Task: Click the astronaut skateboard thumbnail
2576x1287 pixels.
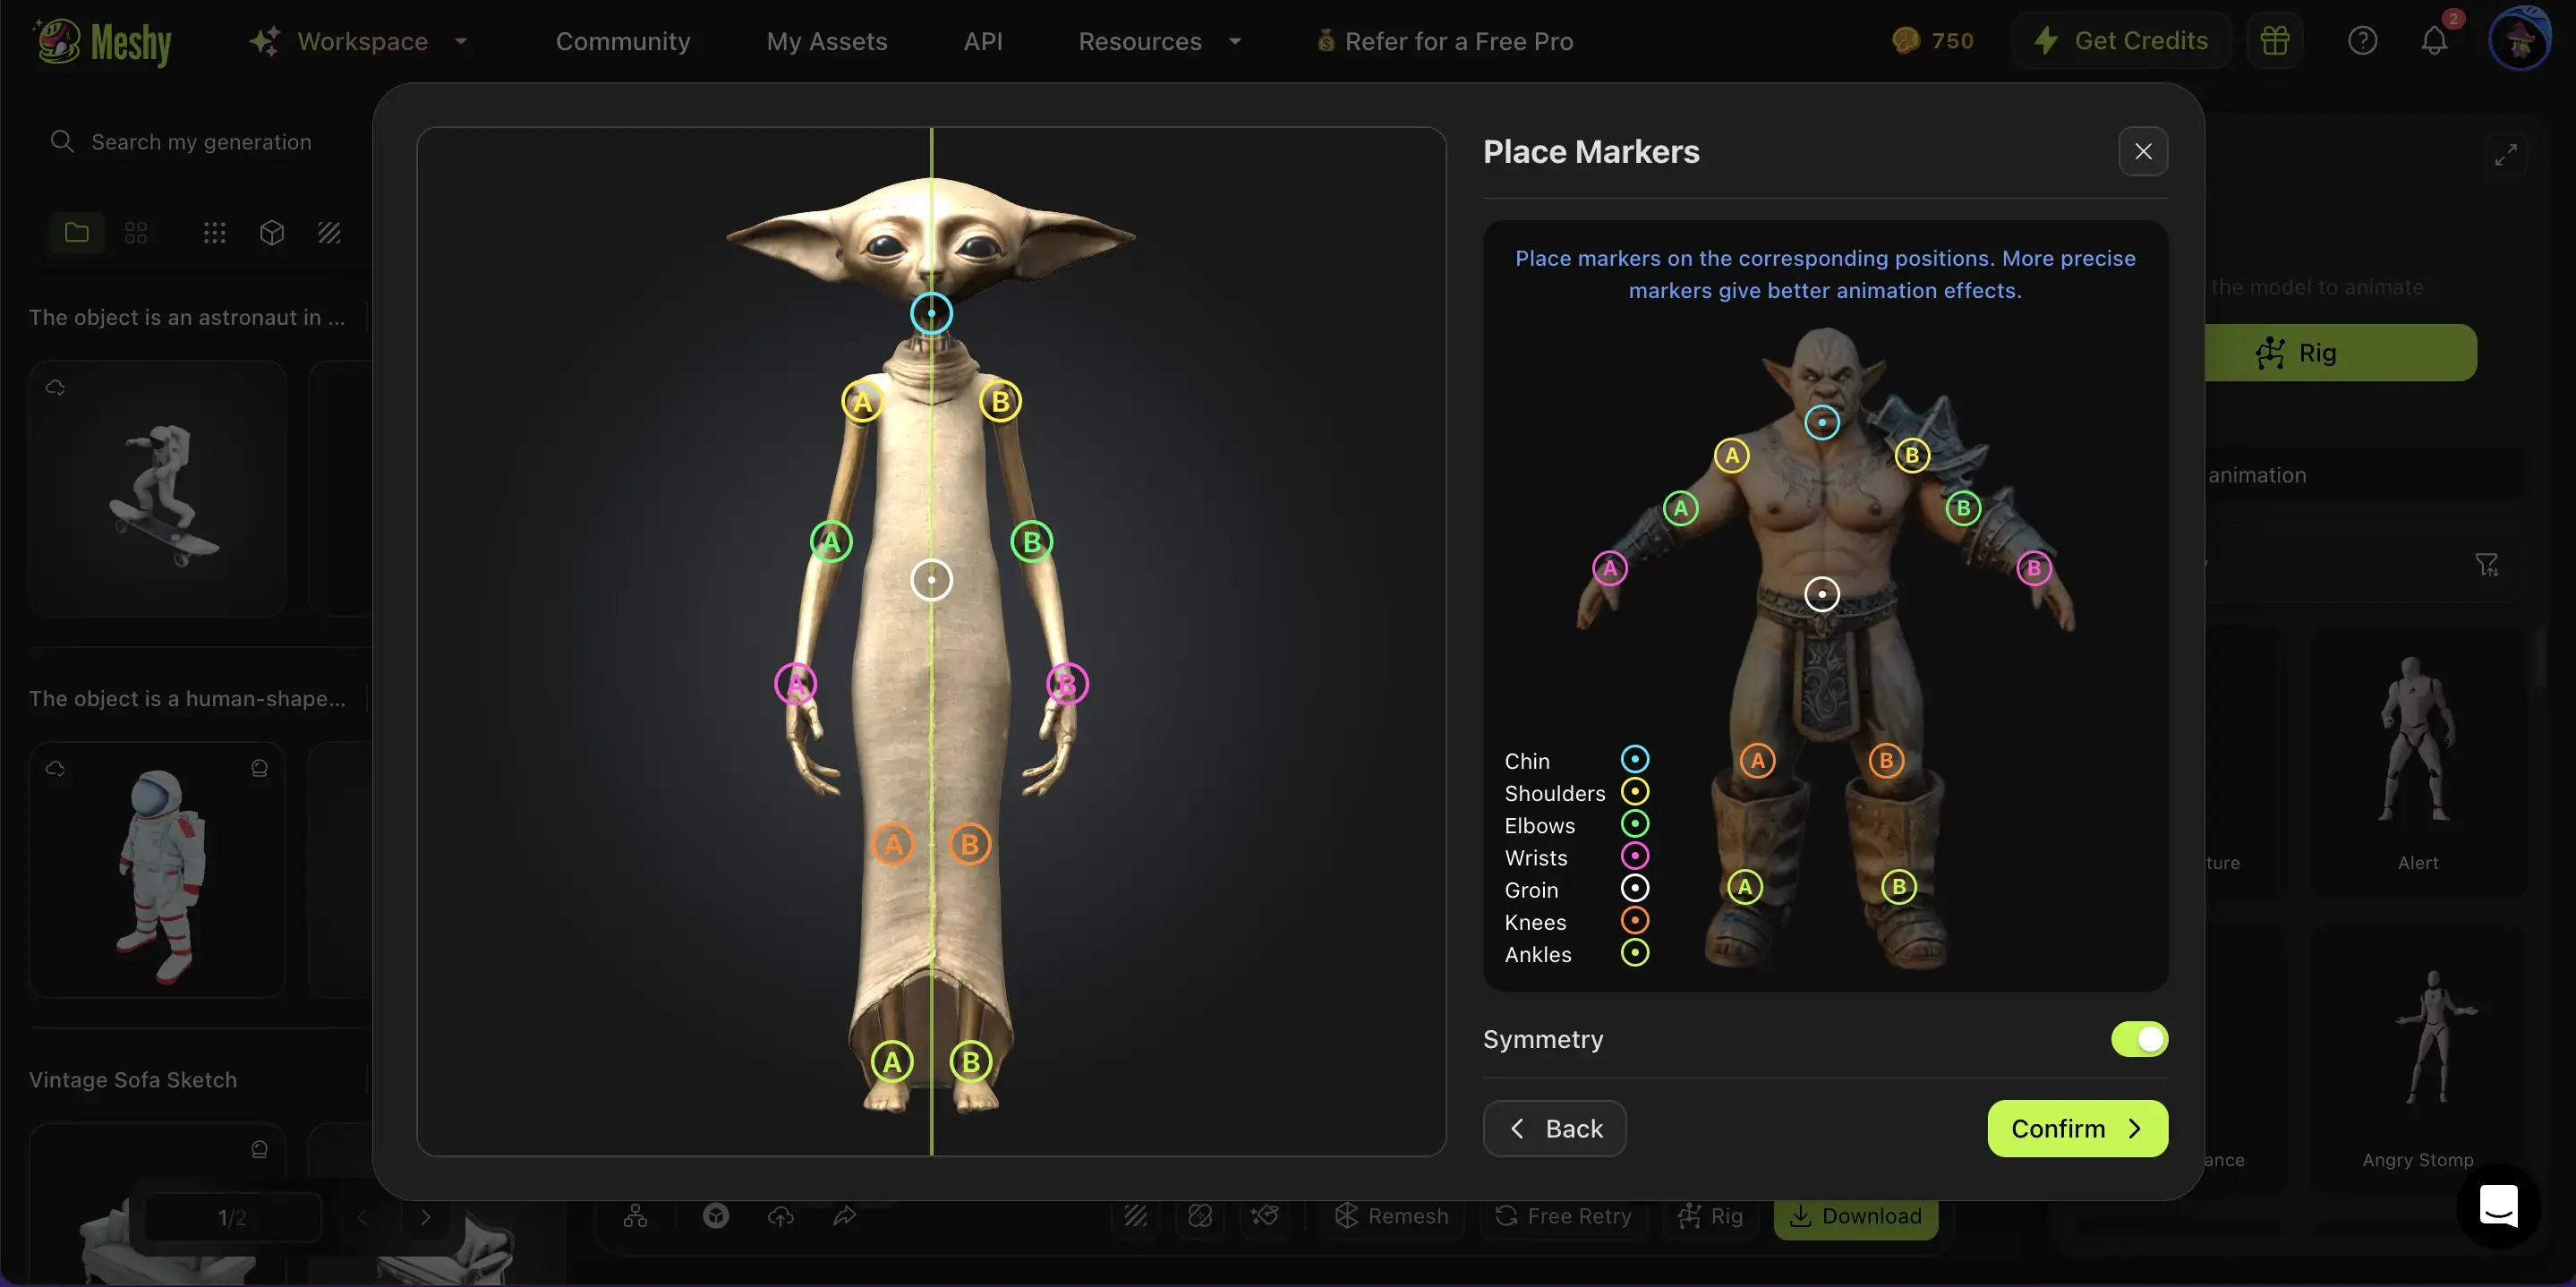Action: 158,489
